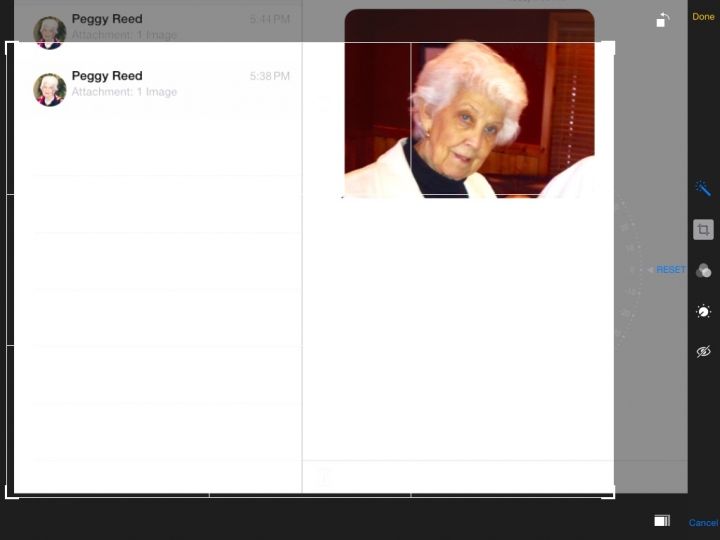Reset the straighten angle
This screenshot has width=720, height=540.
click(671, 270)
